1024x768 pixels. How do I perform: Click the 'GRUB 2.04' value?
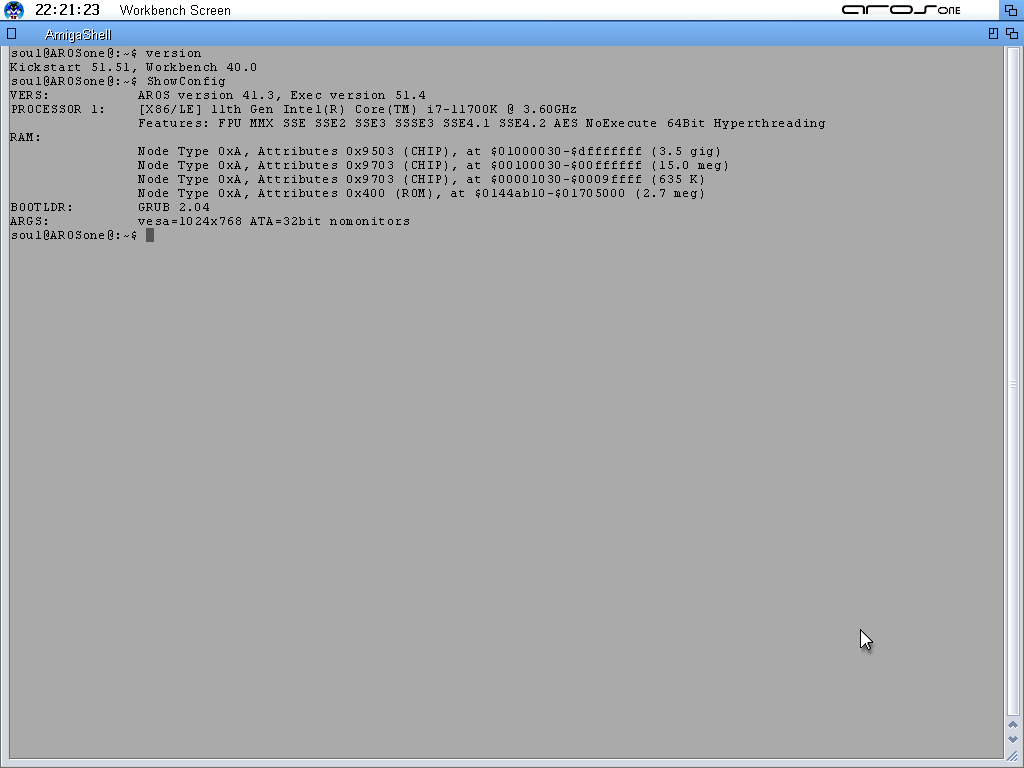(174, 208)
